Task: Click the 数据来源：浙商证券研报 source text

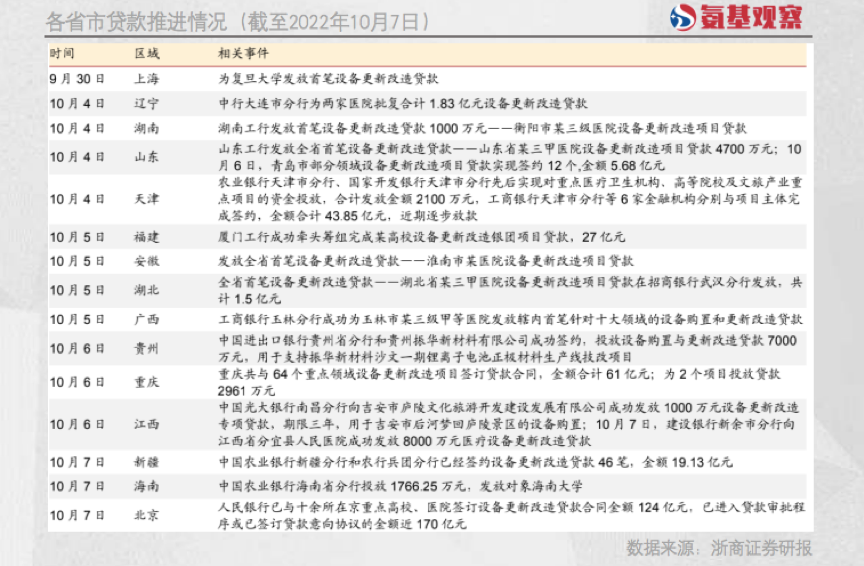Action: 719,548
